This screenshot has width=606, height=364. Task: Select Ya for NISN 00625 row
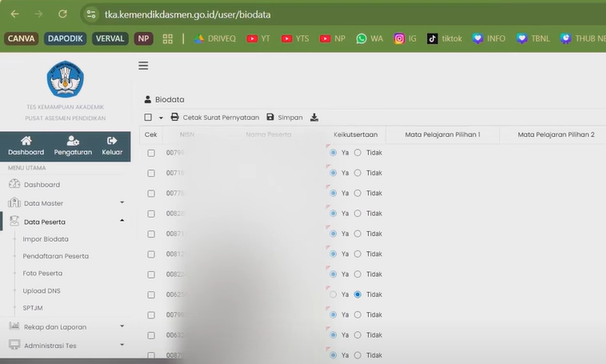(333, 294)
